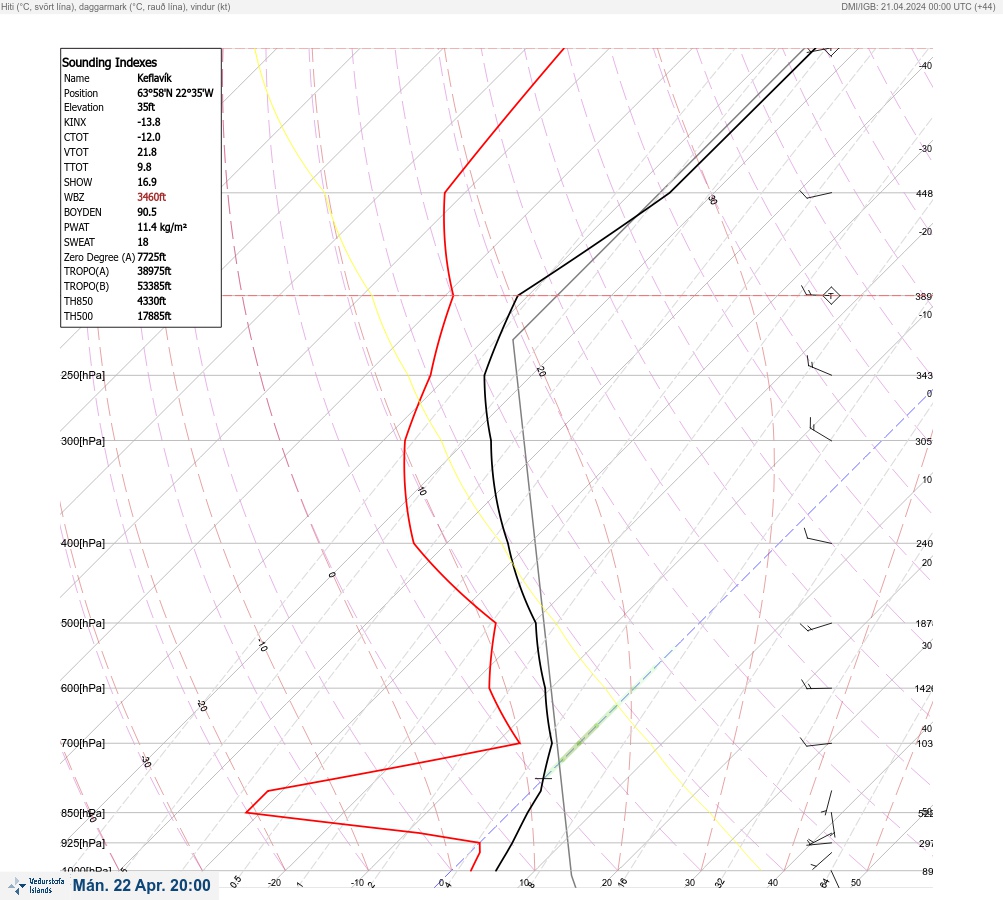The height and width of the screenshot is (900, 1003).
Task: Click the 500[hPa] pressure label
Action: [83, 623]
